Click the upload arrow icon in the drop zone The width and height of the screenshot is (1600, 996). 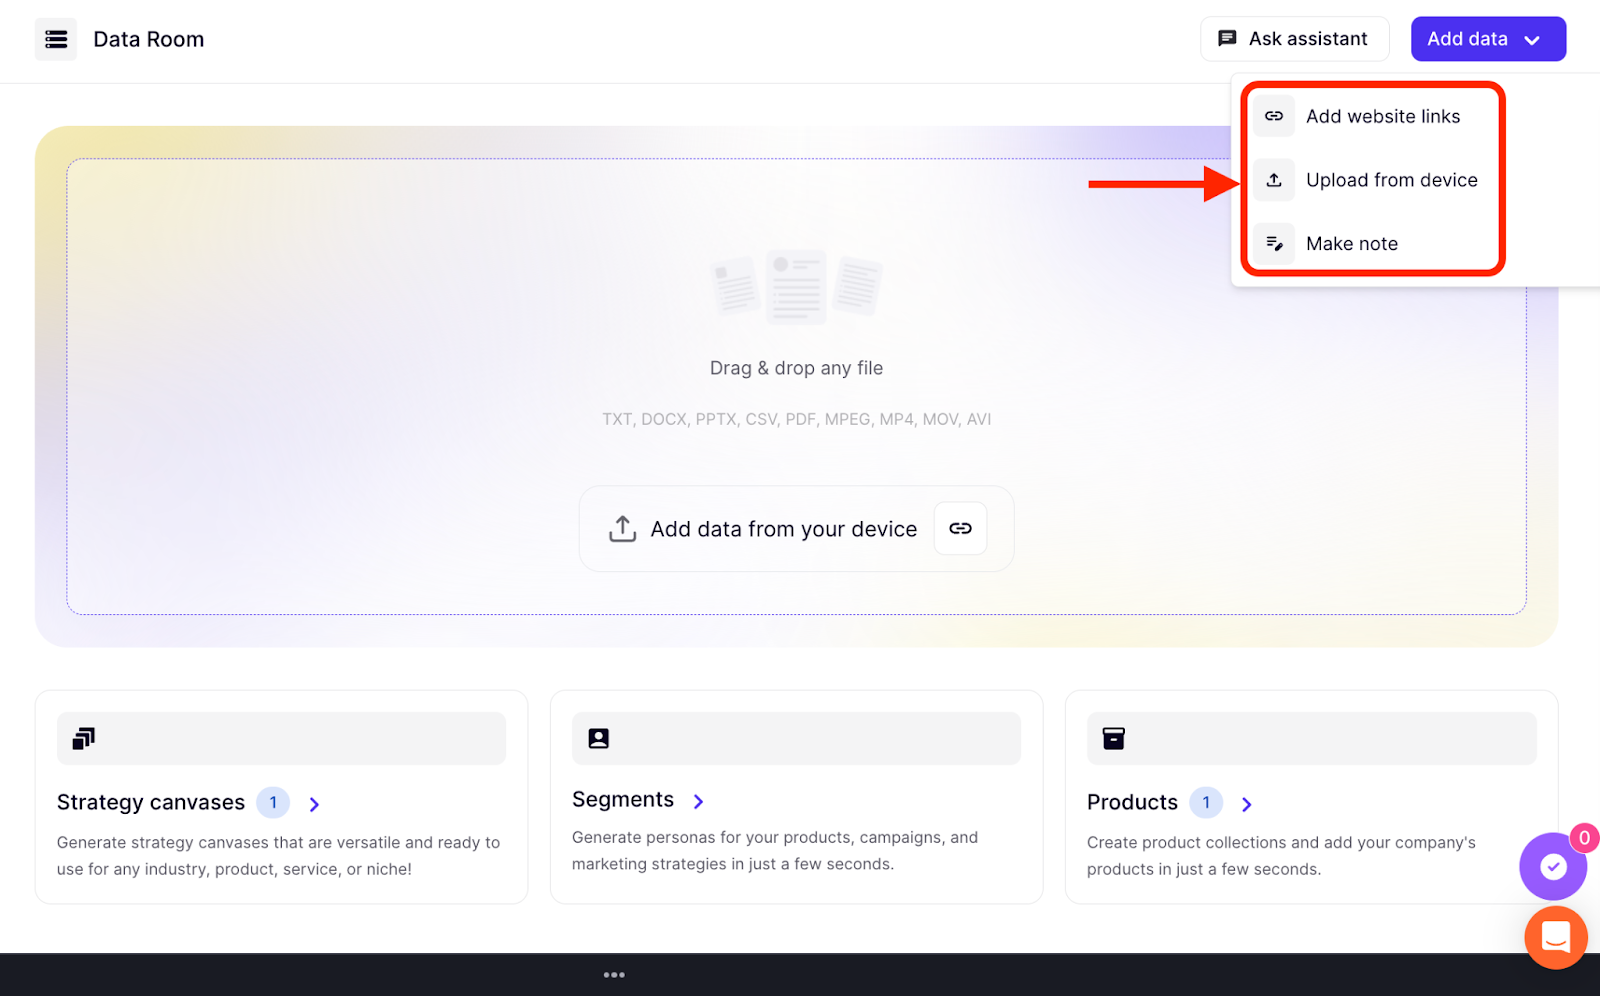(x=623, y=529)
